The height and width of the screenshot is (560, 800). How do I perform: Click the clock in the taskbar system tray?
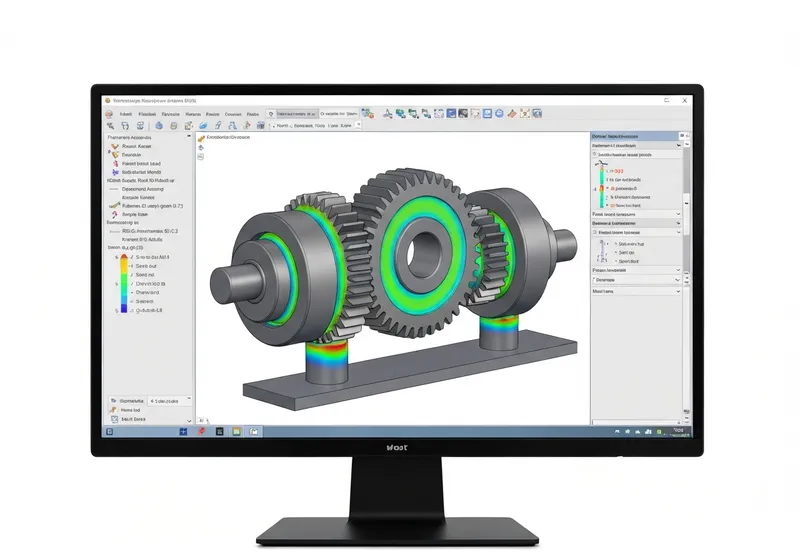[x=678, y=431]
